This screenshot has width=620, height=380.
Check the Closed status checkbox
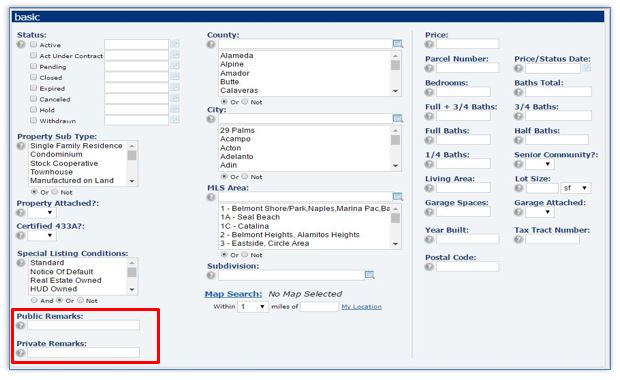[x=34, y=77]
